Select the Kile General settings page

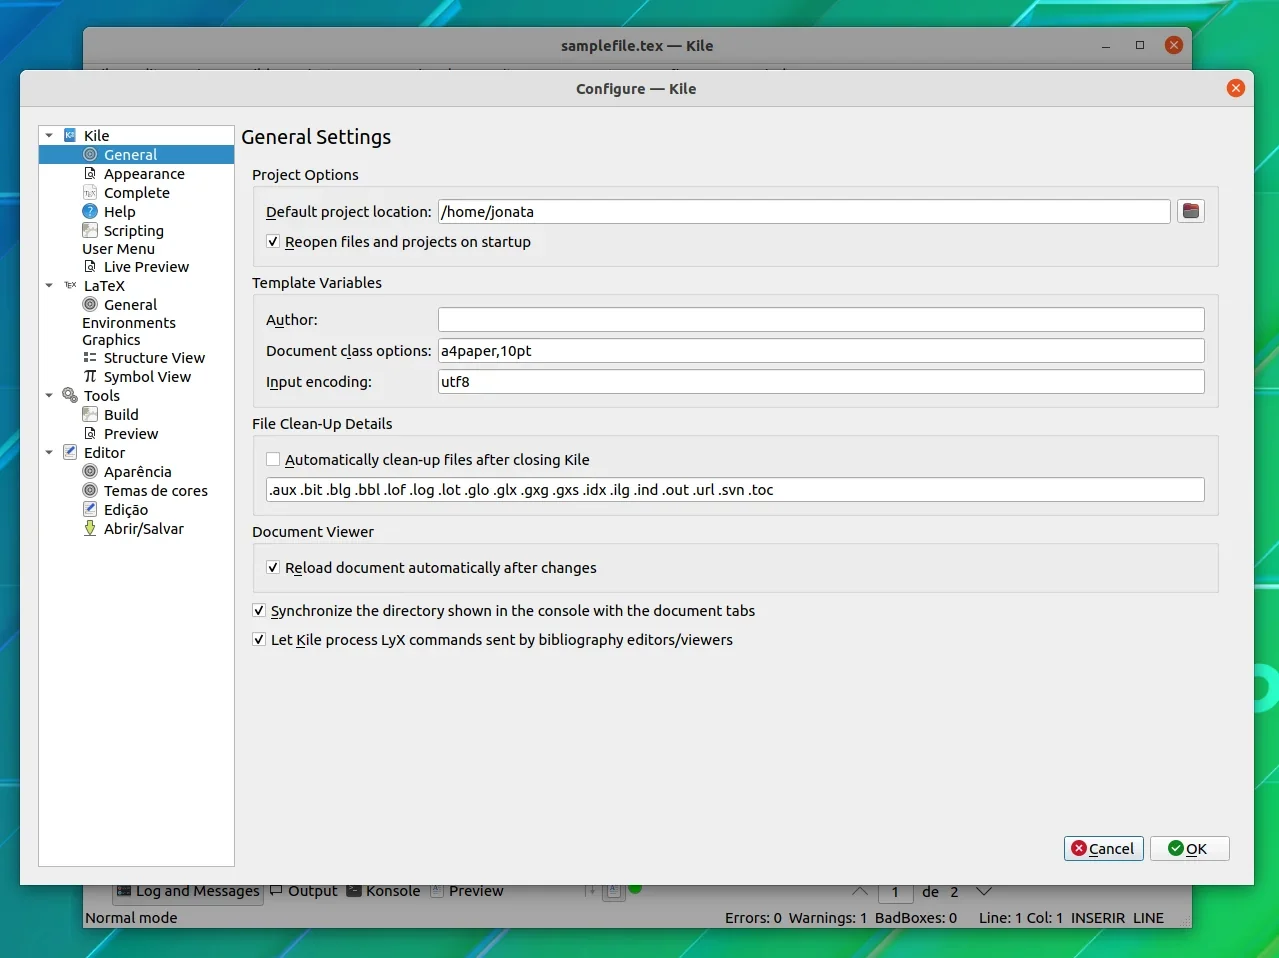(136, 155)
